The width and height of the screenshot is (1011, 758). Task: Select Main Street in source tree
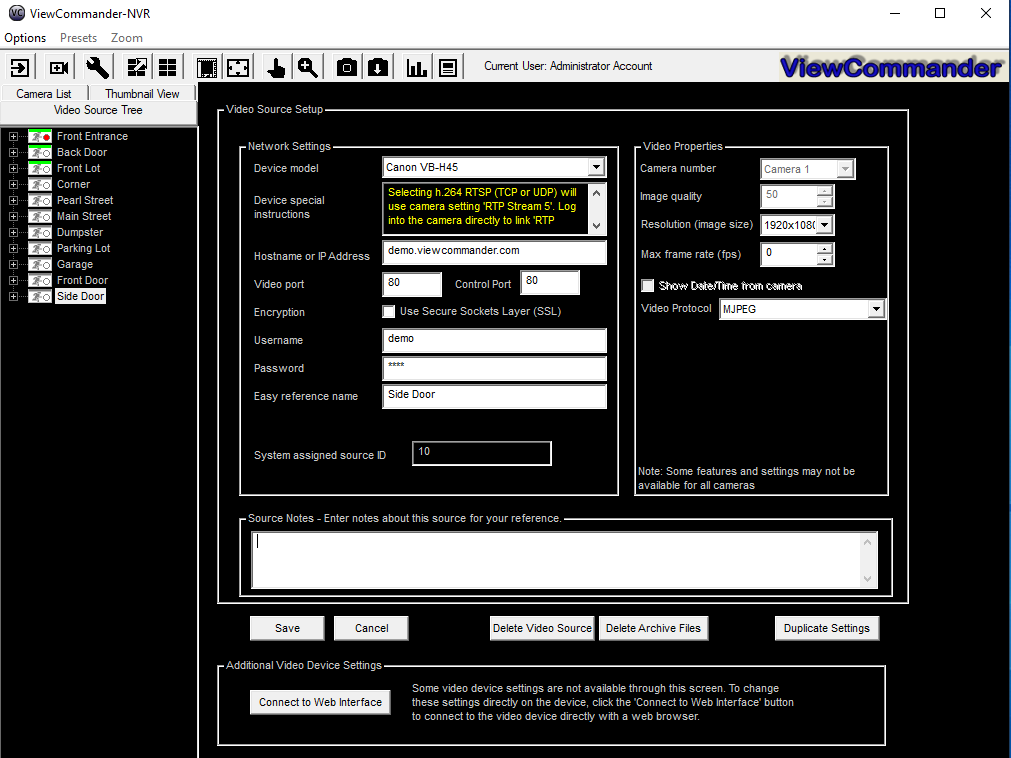tap(84, 217)
